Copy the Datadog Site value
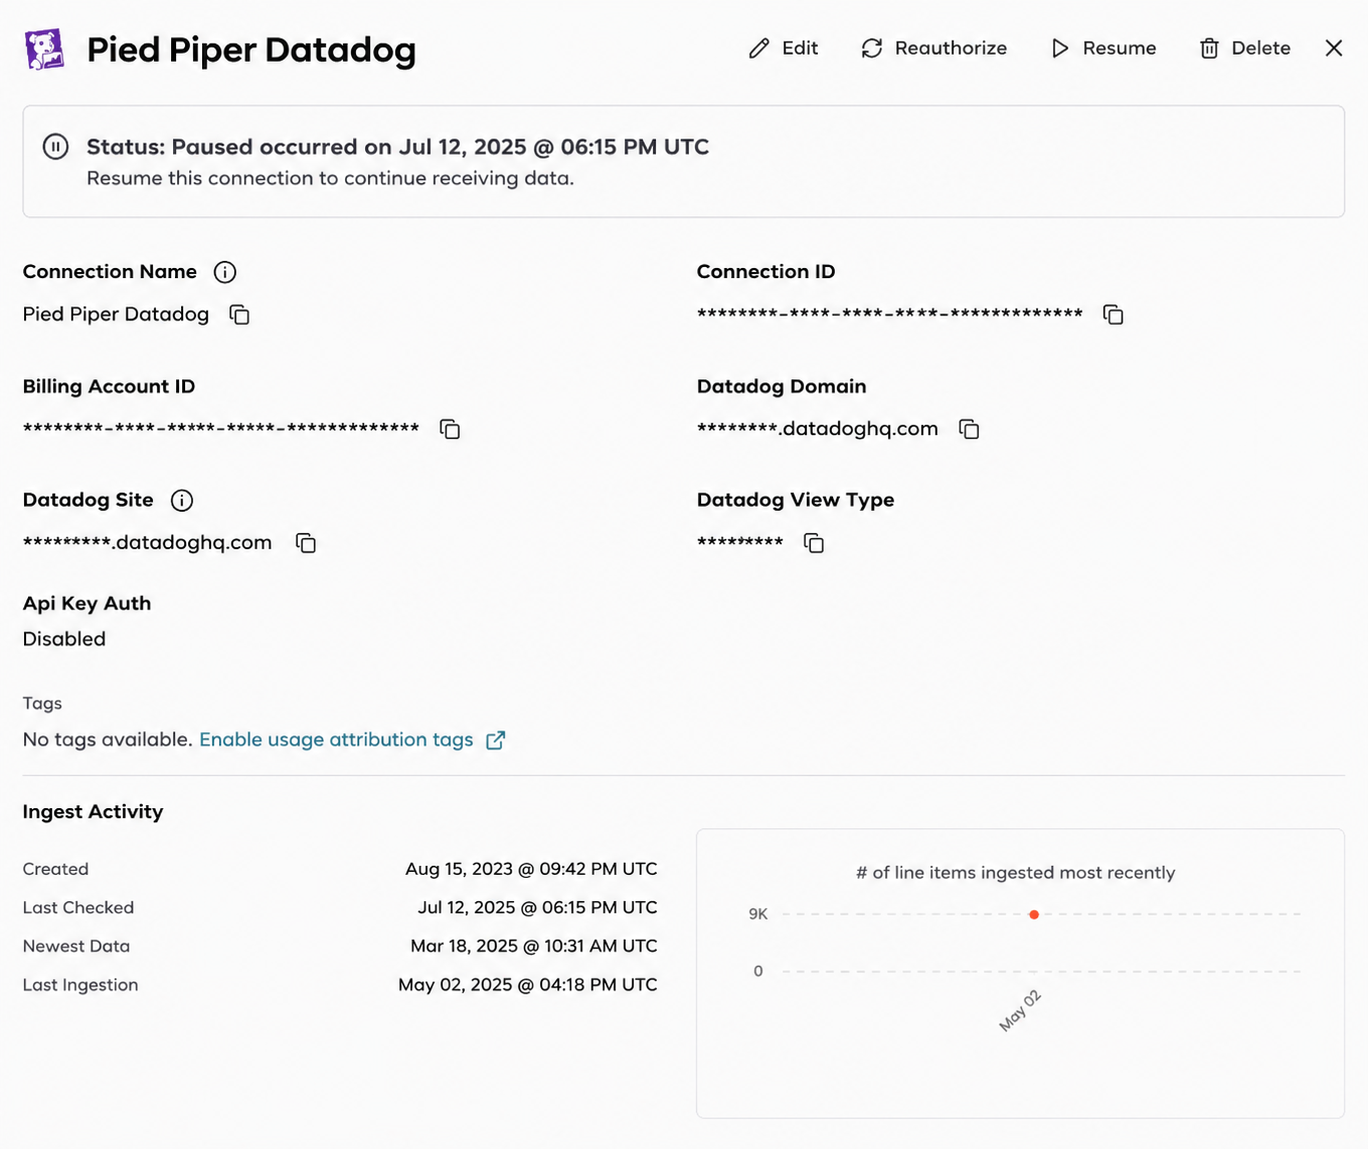 pyautogui.click(x=306, y=543)
